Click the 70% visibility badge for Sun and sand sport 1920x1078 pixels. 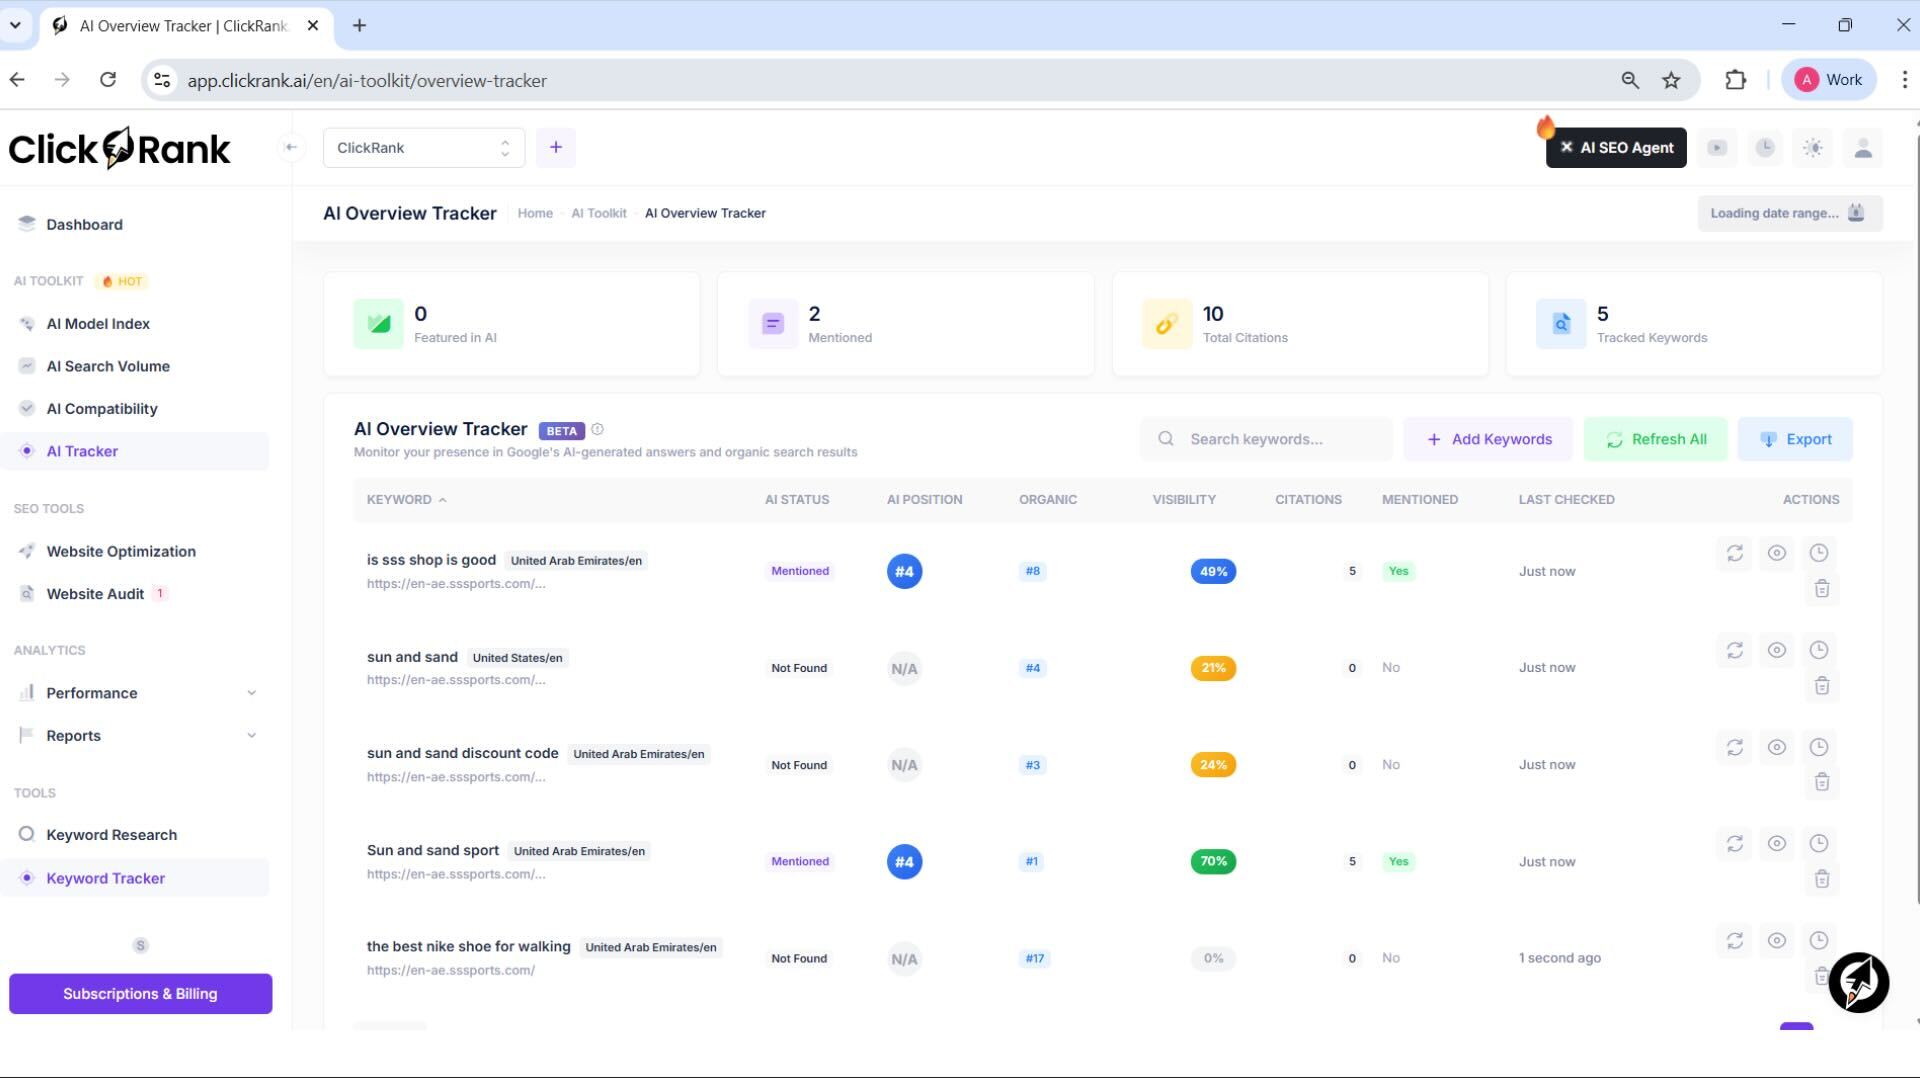[x=1213, y=861]
